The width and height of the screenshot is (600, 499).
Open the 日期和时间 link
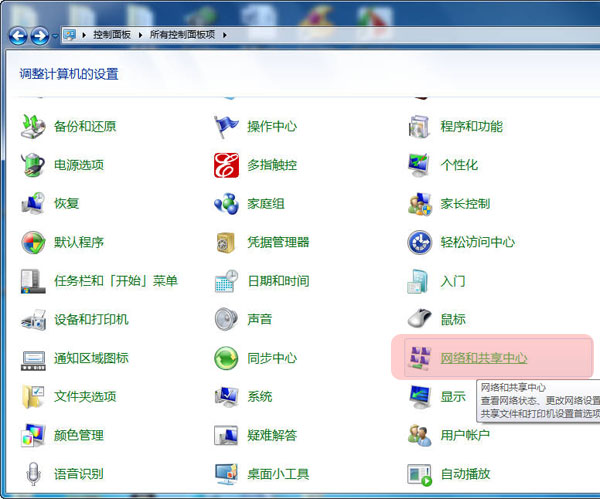[278, 281]
